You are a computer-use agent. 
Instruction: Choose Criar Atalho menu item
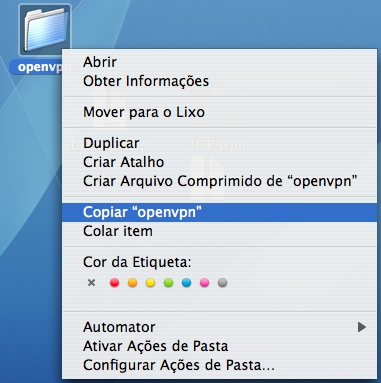(220, 162)
